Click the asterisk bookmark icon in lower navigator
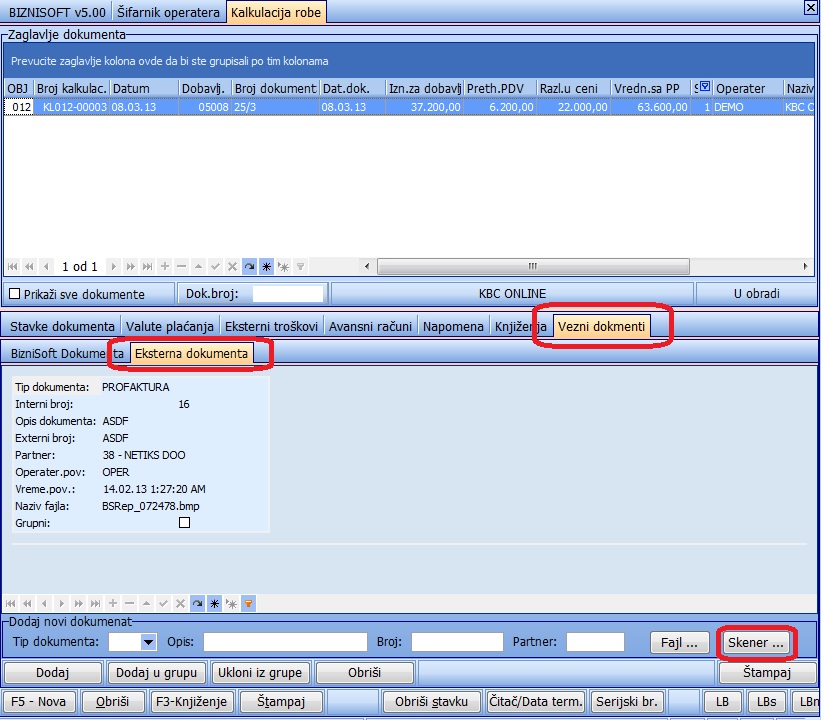 point(214,604)
